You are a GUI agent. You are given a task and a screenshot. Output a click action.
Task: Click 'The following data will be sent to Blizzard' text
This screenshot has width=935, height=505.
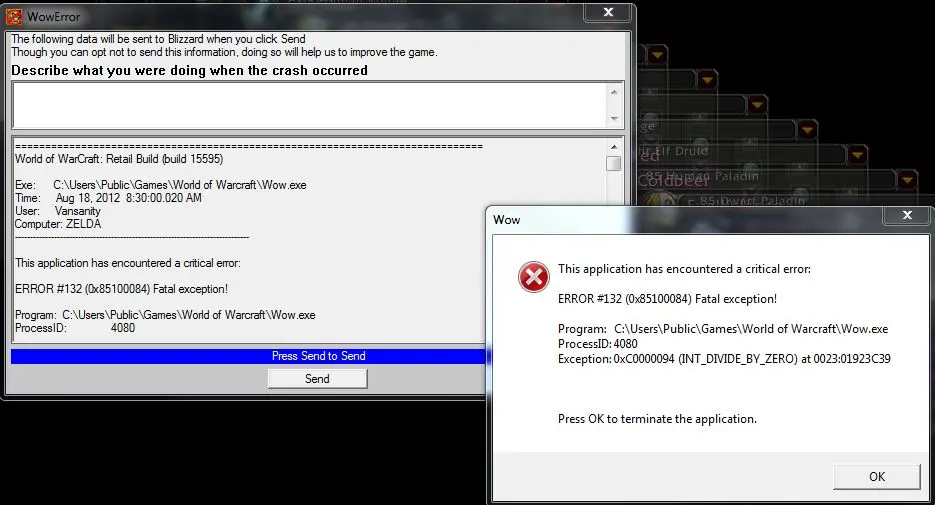pos(159,39)
